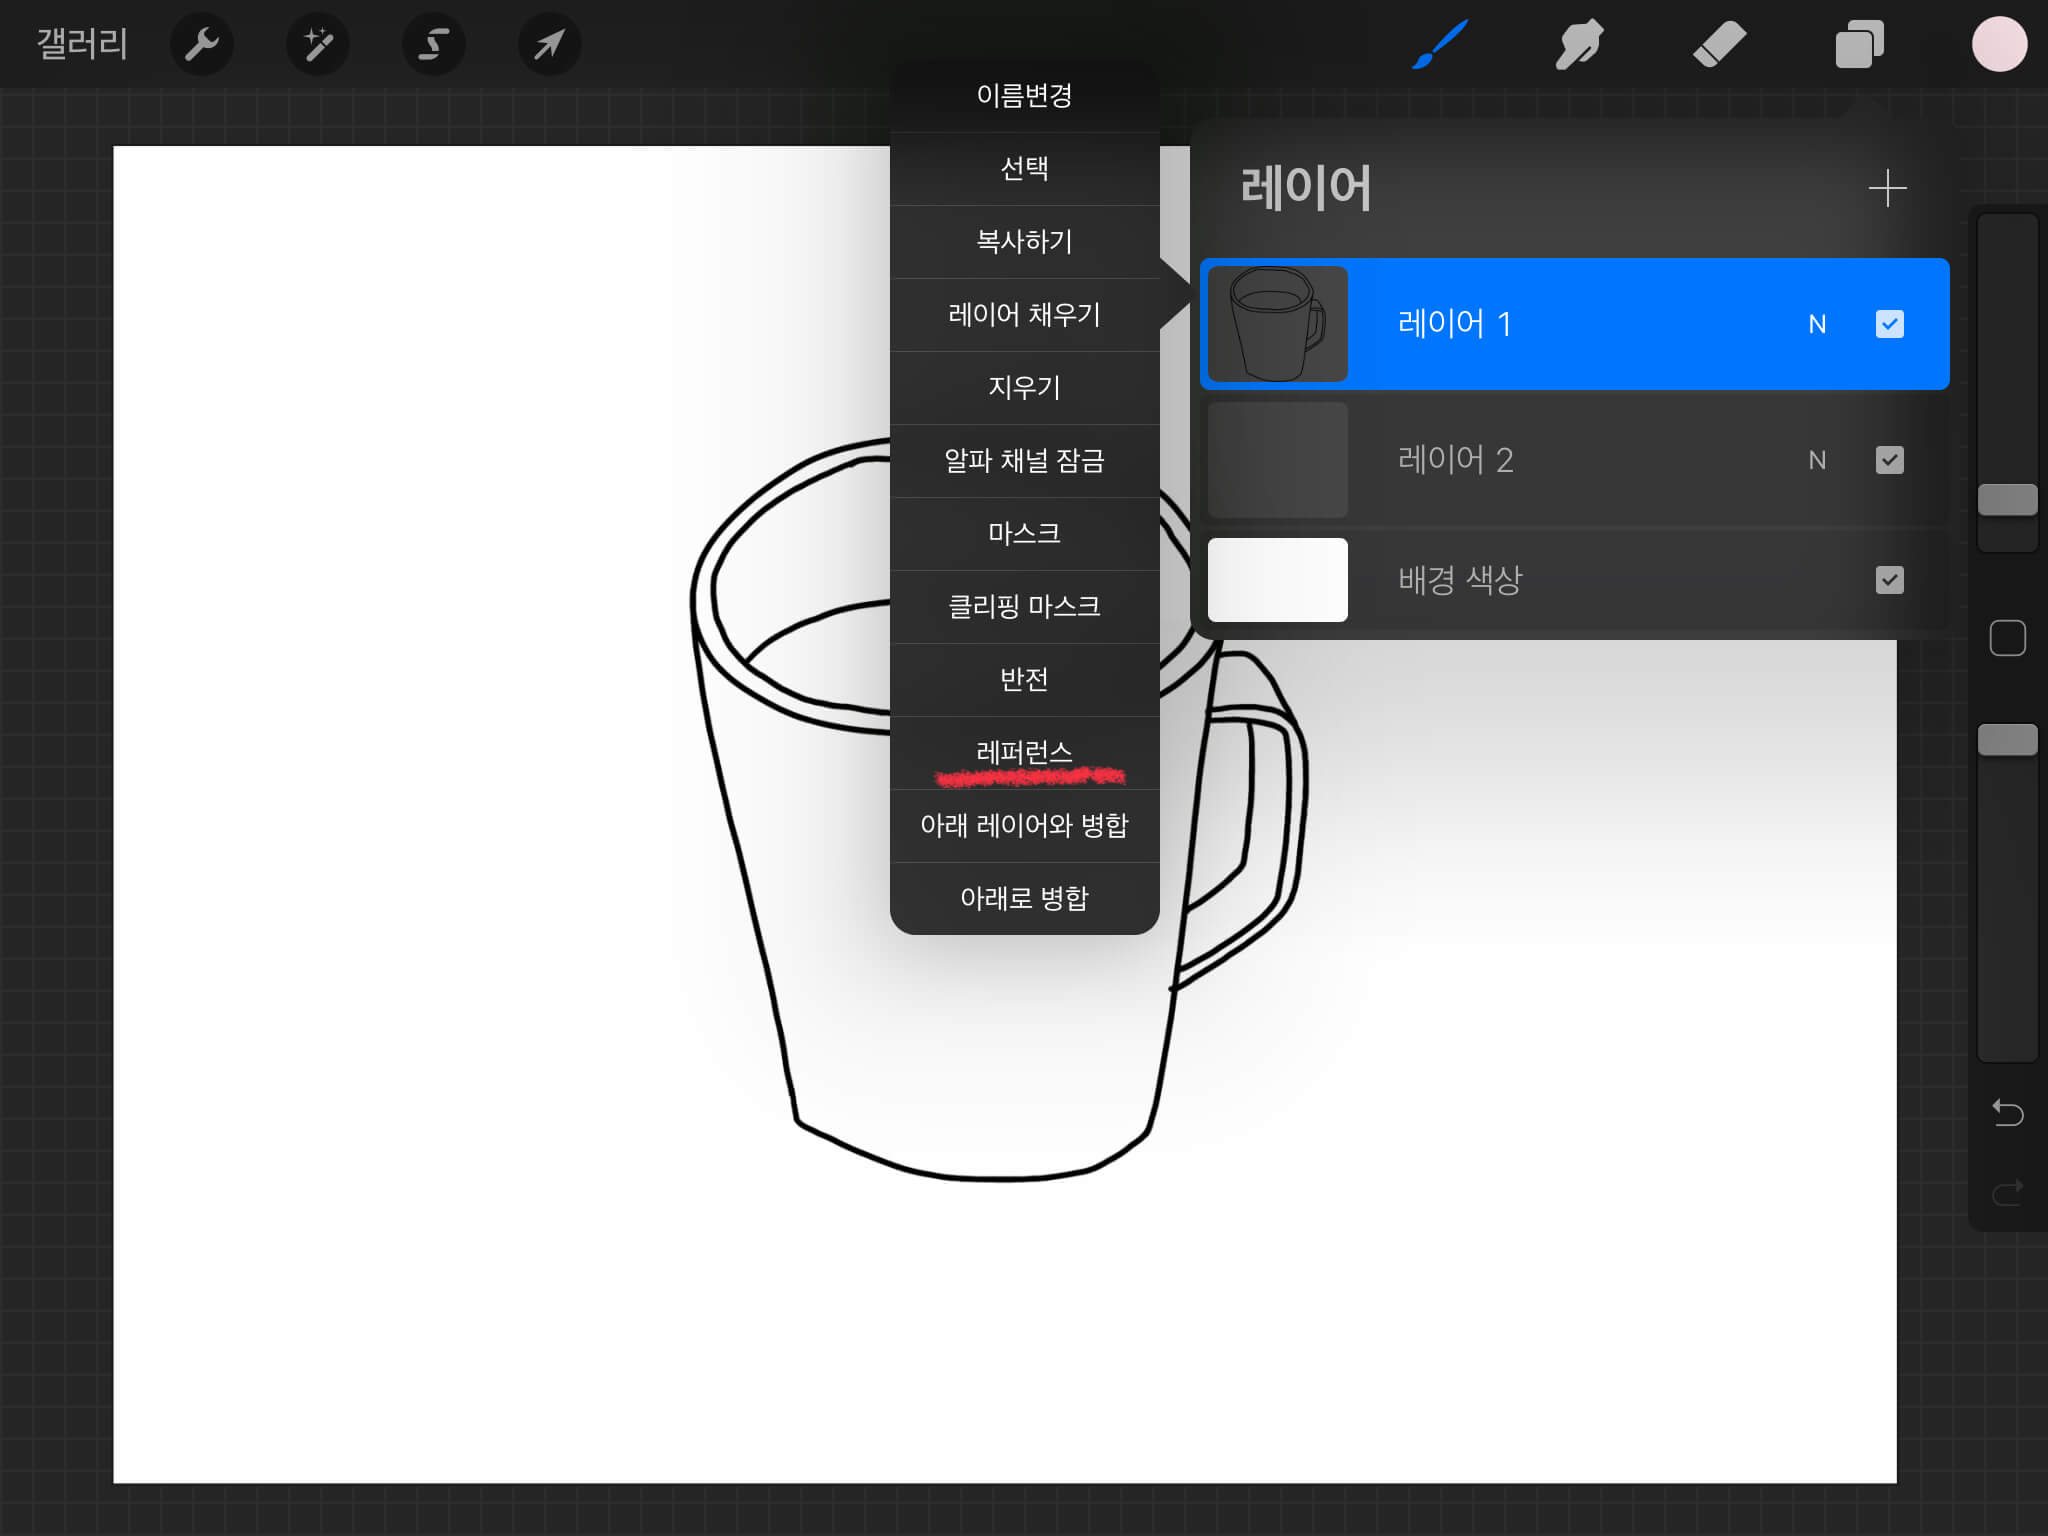Select the Transform arrow tool

pos(549,44)
